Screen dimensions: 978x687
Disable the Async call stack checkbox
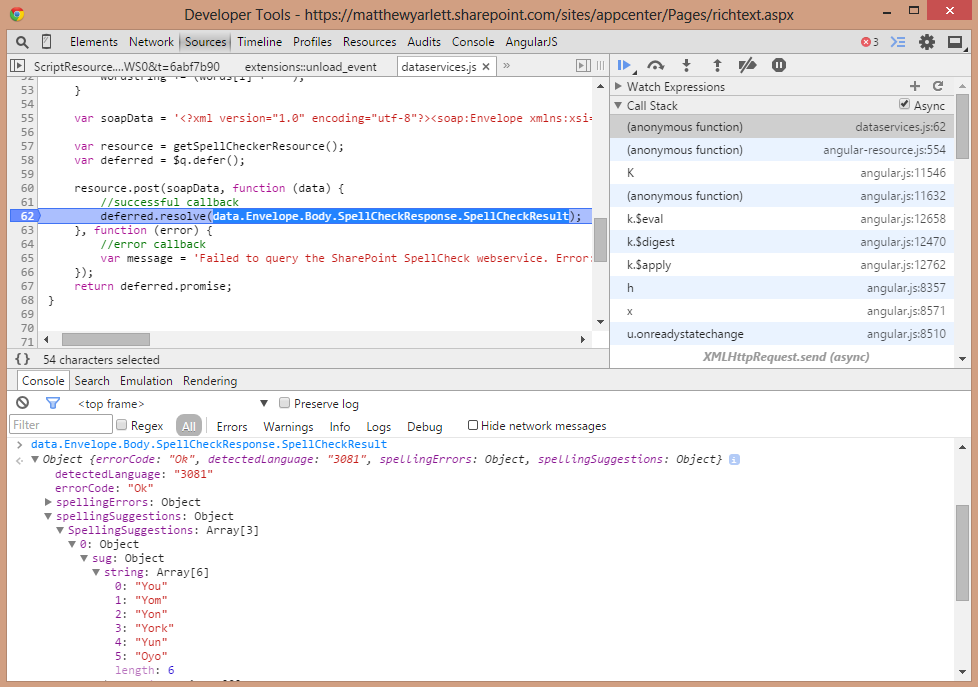[x=904, y=105]
